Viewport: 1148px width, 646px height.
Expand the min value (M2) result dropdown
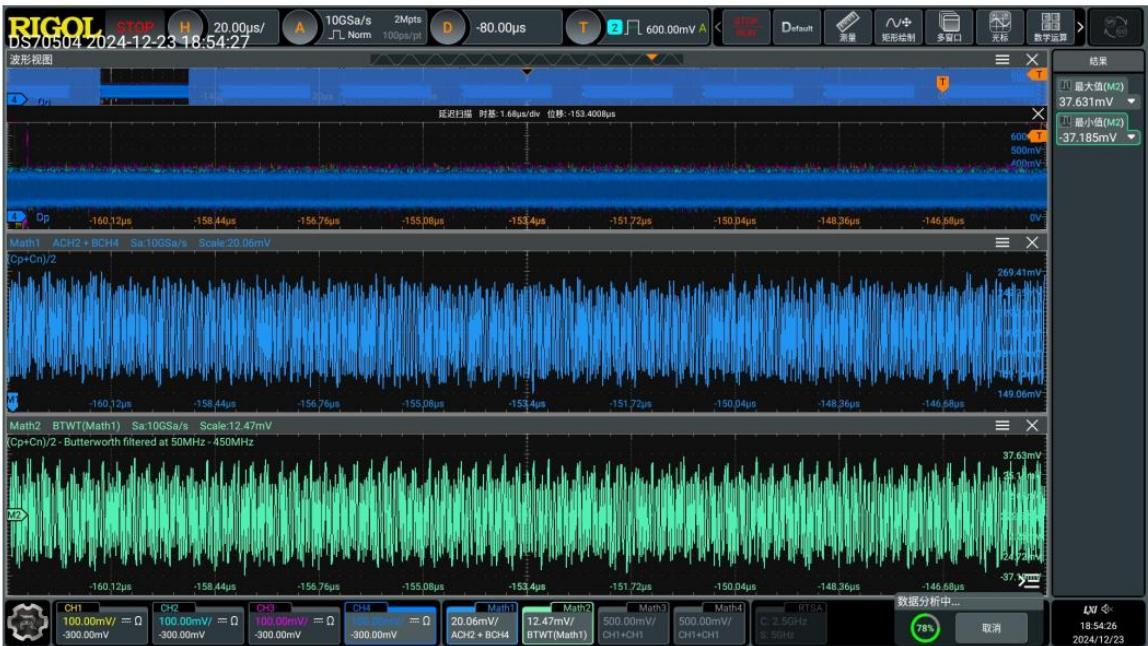click(x=1132, y=137)
